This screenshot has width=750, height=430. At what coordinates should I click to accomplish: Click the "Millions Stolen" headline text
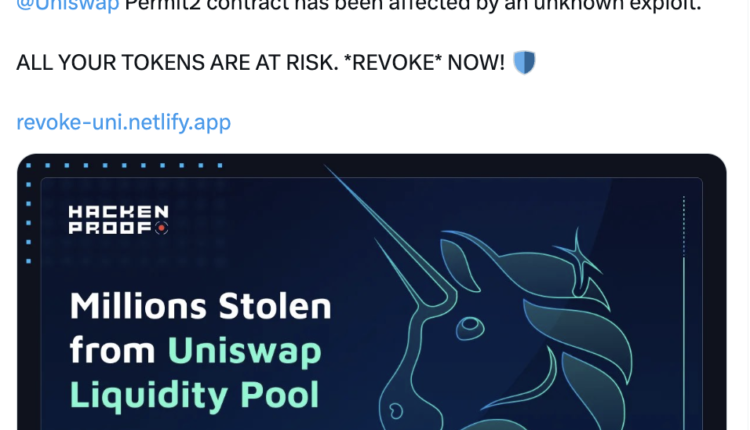[x=200, y=306]
